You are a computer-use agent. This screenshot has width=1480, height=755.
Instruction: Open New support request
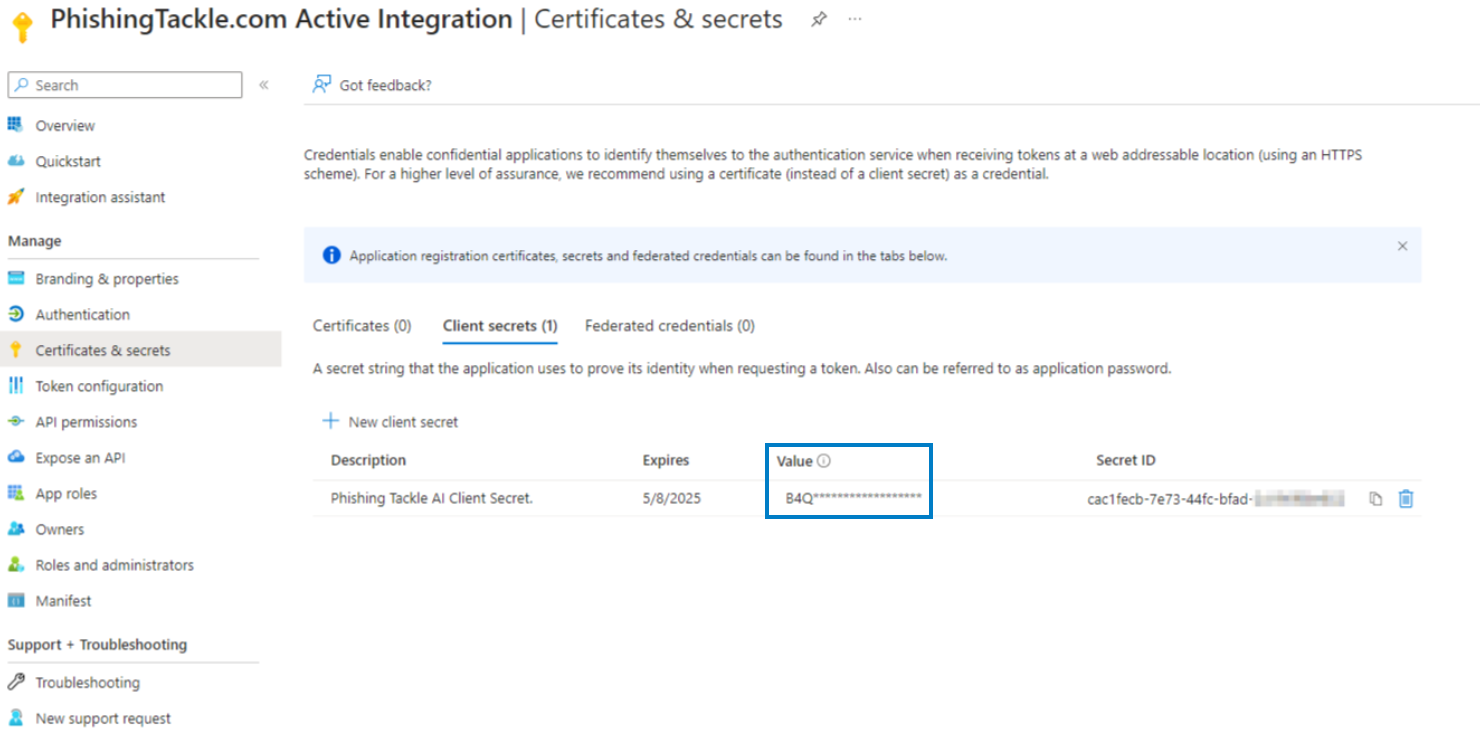pos(103,718)
